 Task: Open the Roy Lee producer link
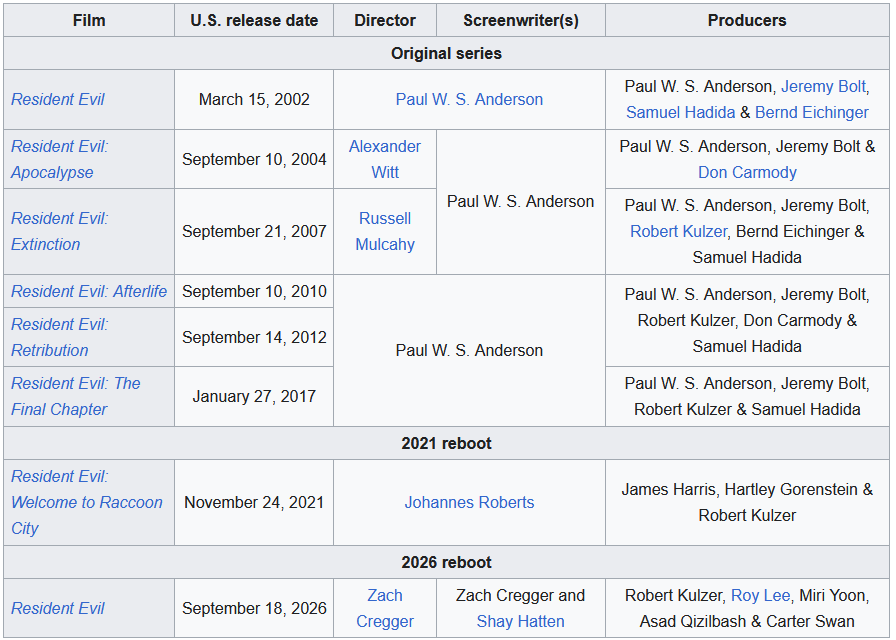coord(761,595)
